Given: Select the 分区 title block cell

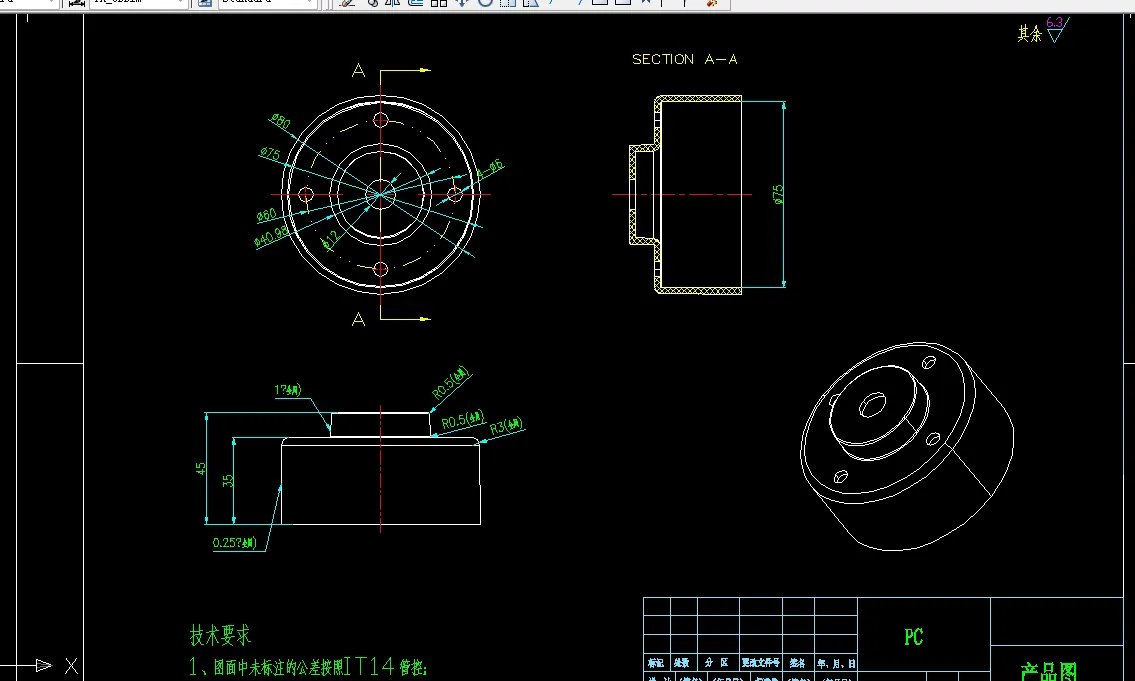Looking at the screenshot, I should (717, 663).
